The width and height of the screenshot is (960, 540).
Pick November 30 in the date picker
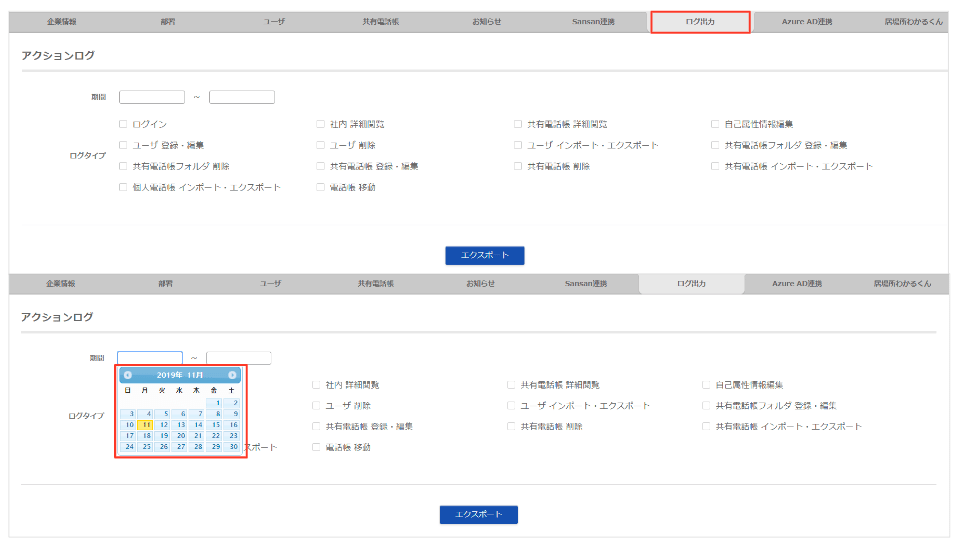[x=231, y=447]
